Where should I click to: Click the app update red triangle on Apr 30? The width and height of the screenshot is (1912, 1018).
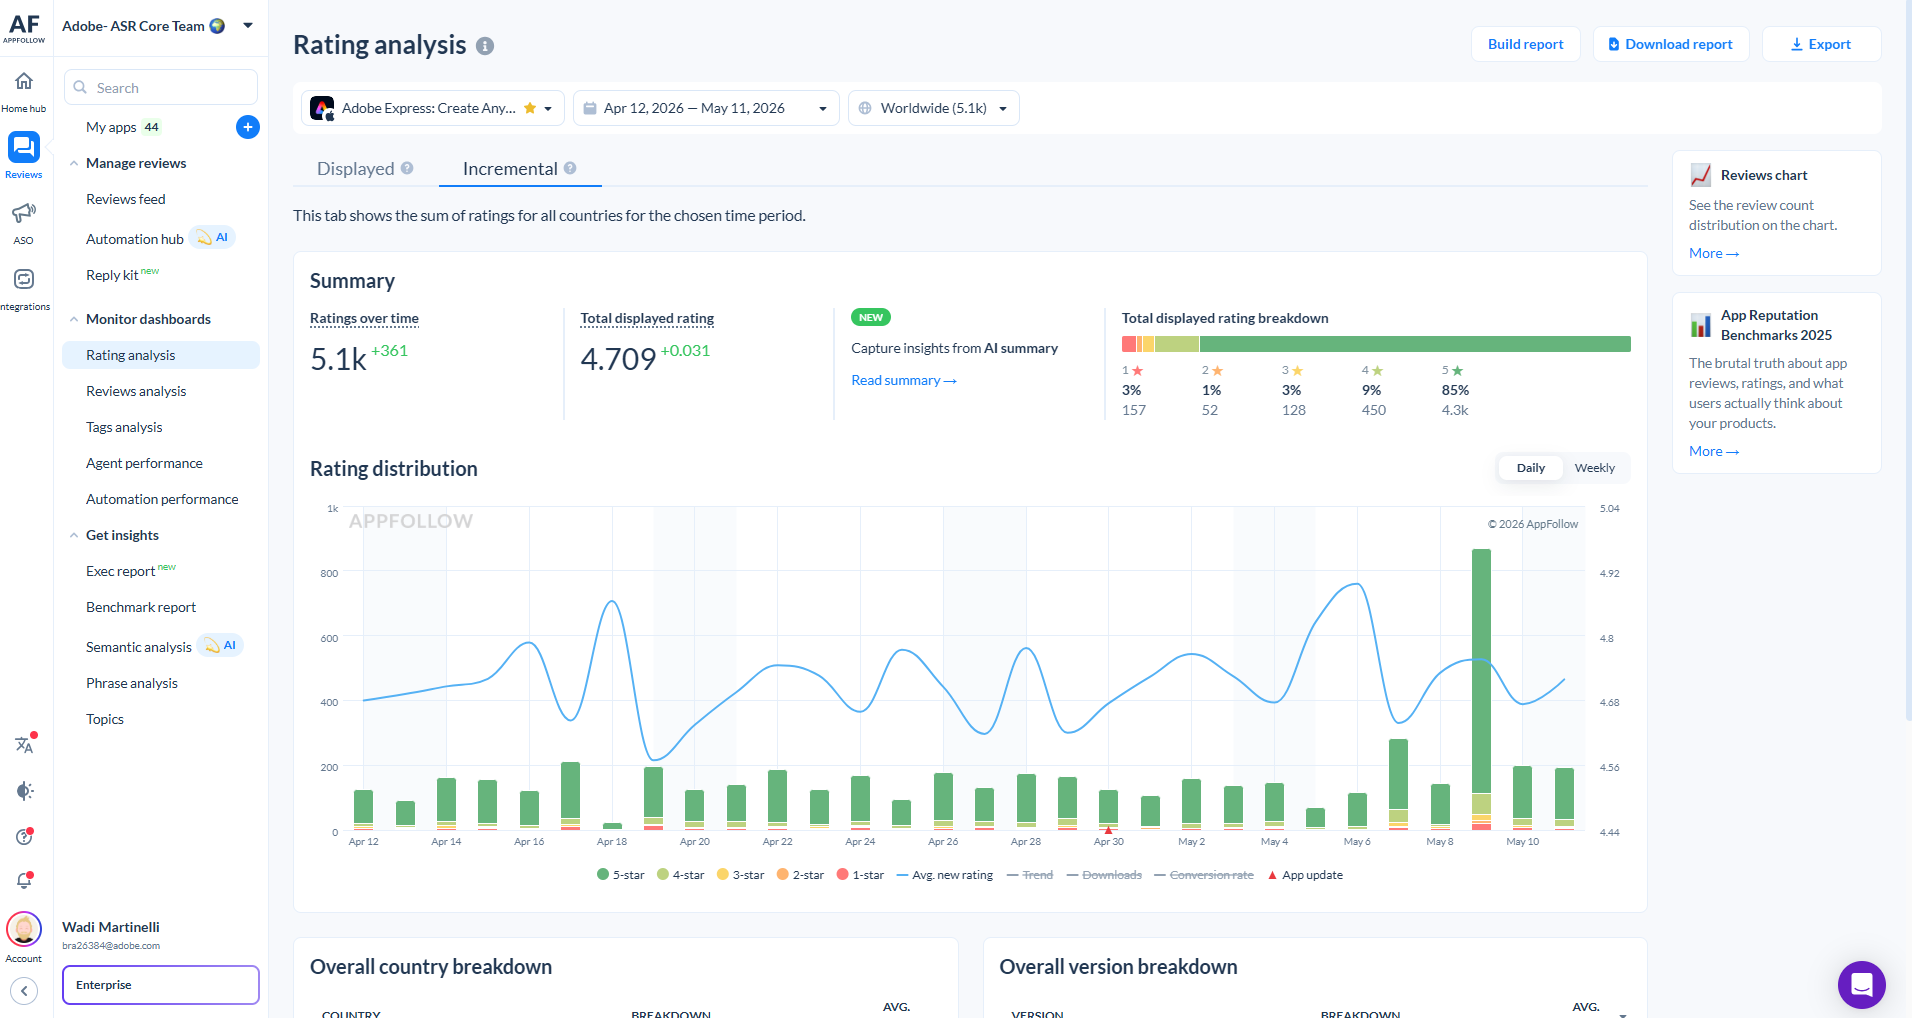click(x=1108, y=830)
